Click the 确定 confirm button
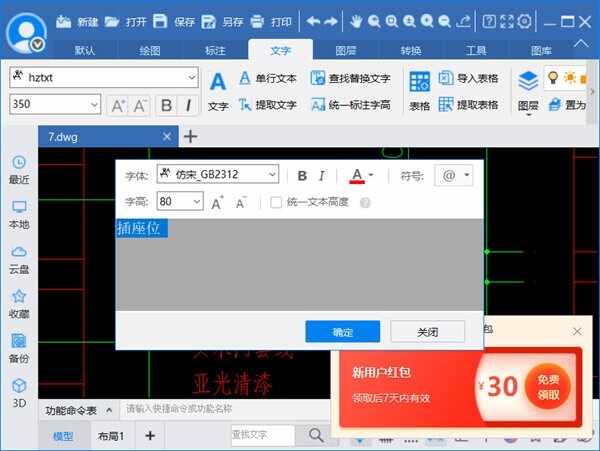Image resolution: width=600 pixels, height=451 pixels. click(342, 332)
